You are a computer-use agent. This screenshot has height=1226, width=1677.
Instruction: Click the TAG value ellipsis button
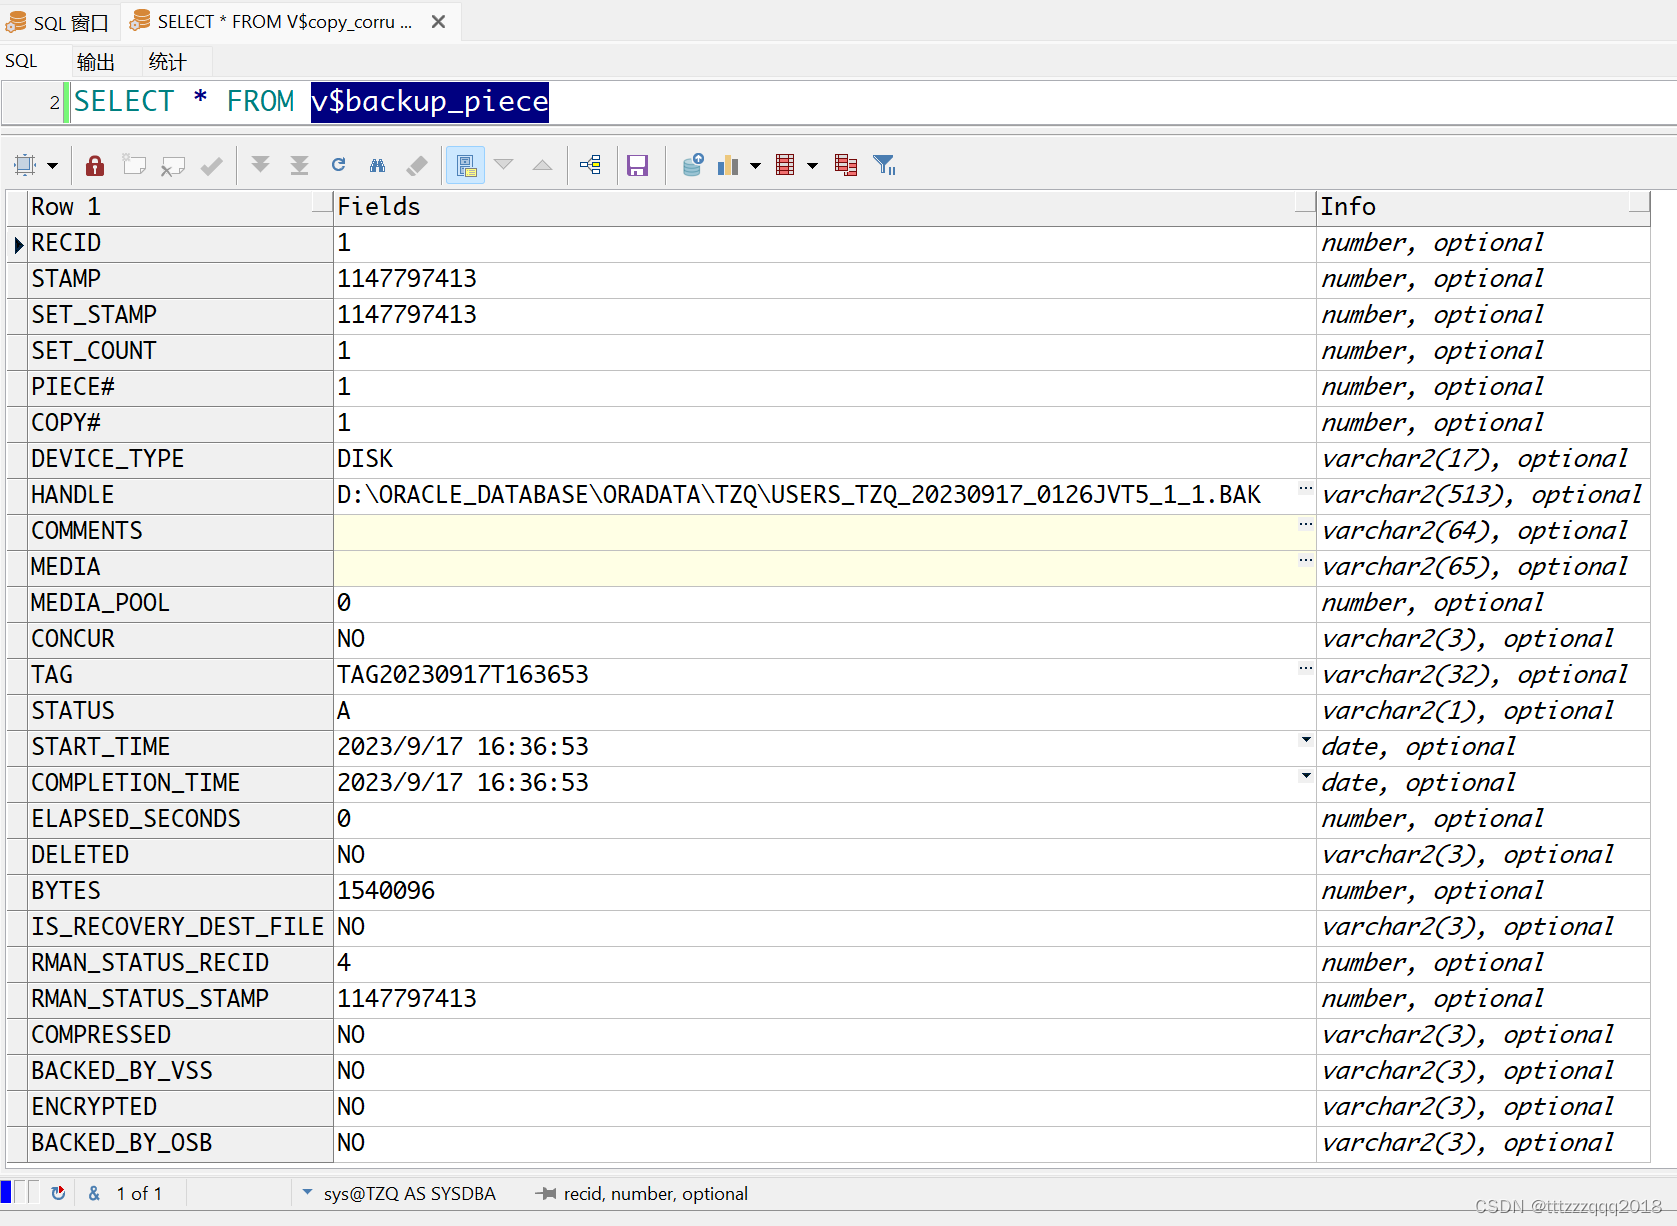click(x=1305, y=669)
